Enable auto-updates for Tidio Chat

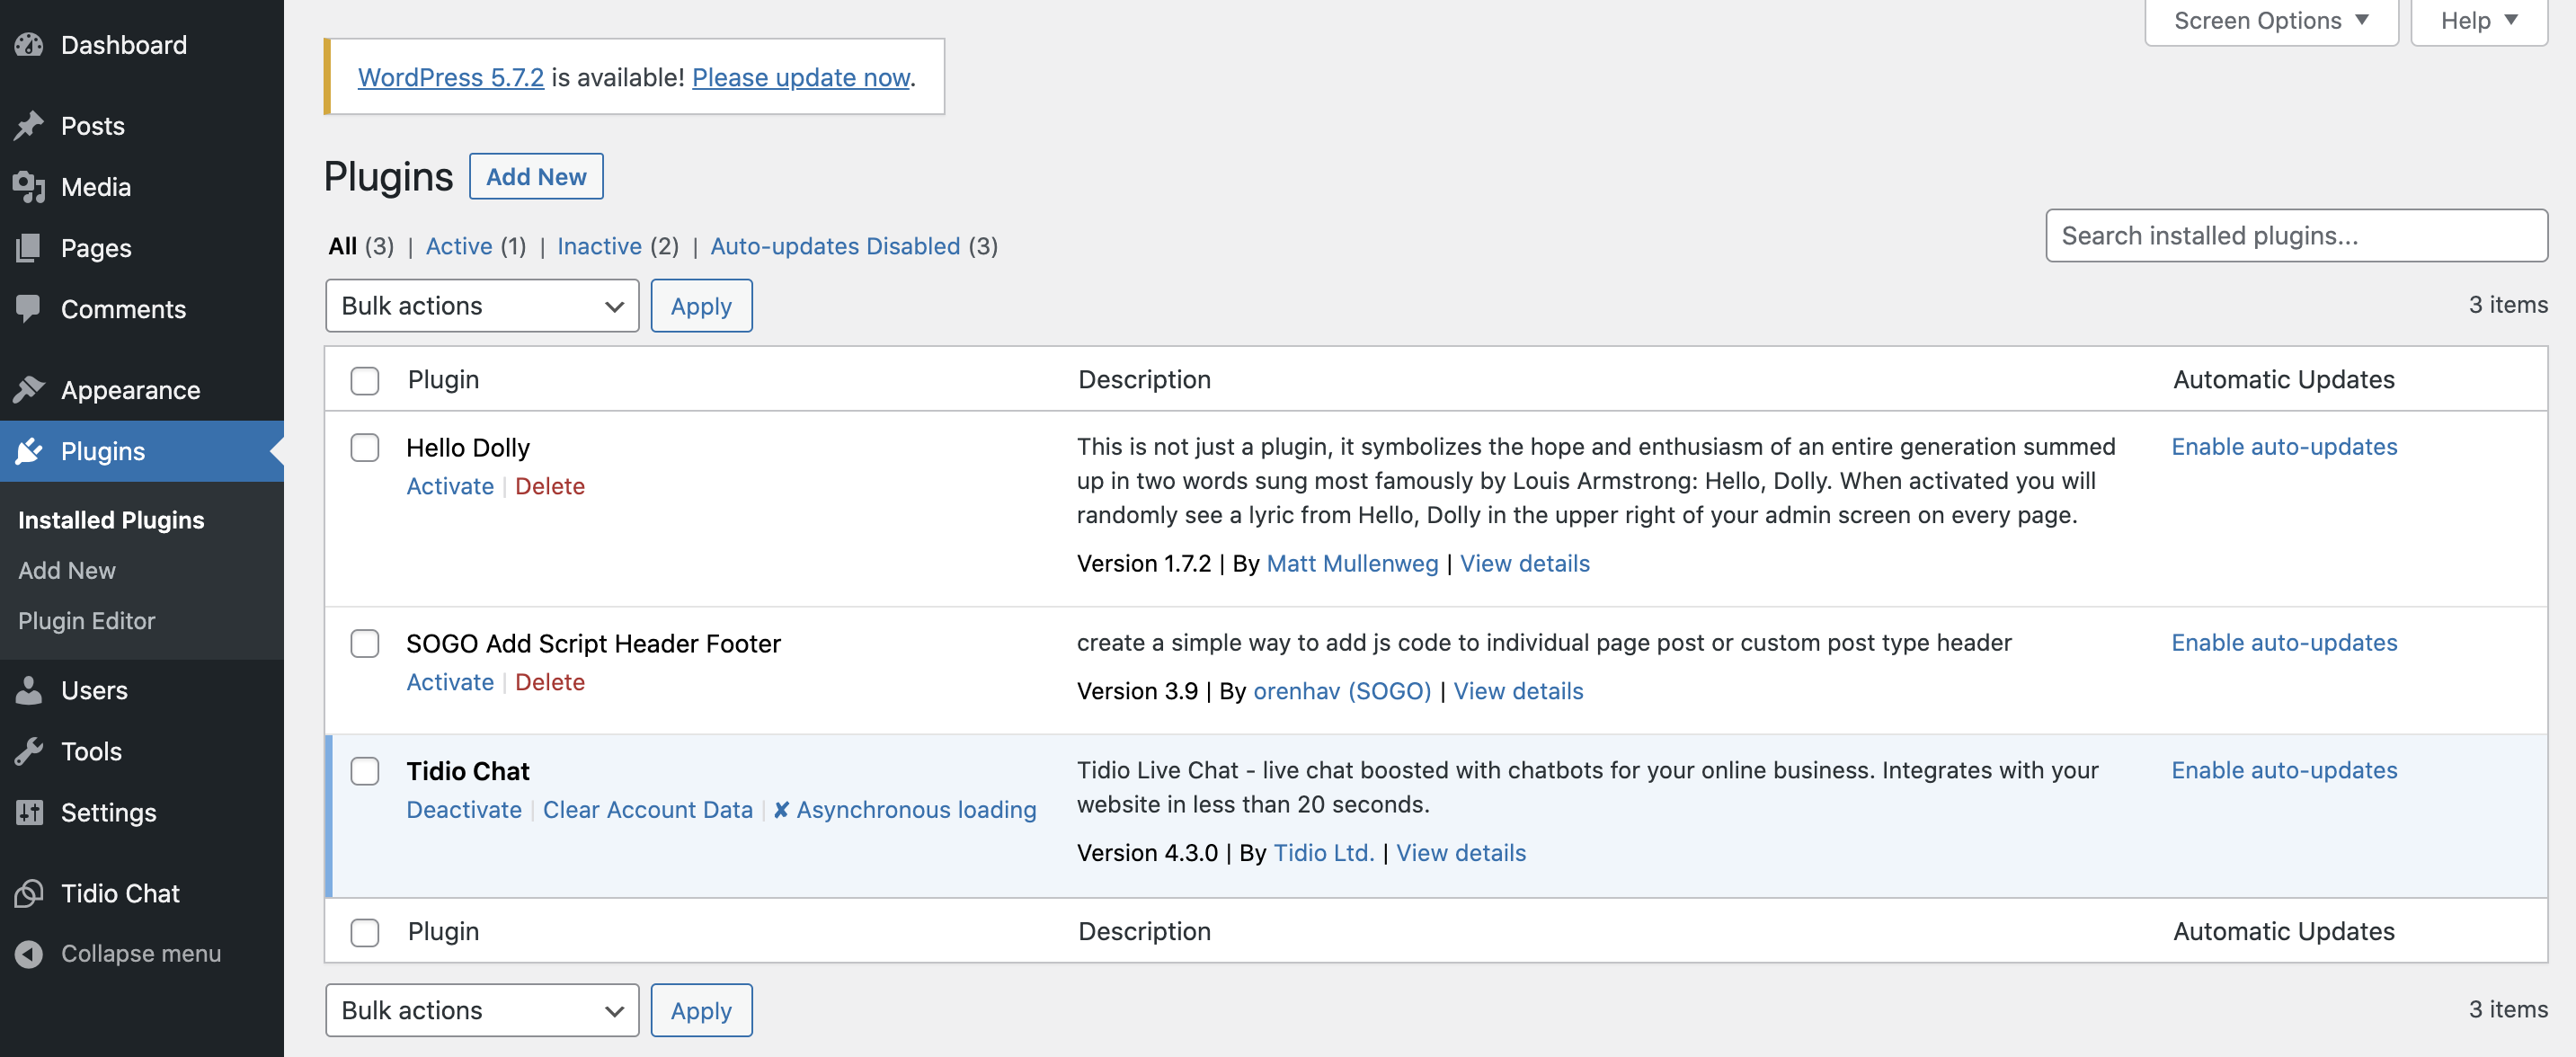2284,771
